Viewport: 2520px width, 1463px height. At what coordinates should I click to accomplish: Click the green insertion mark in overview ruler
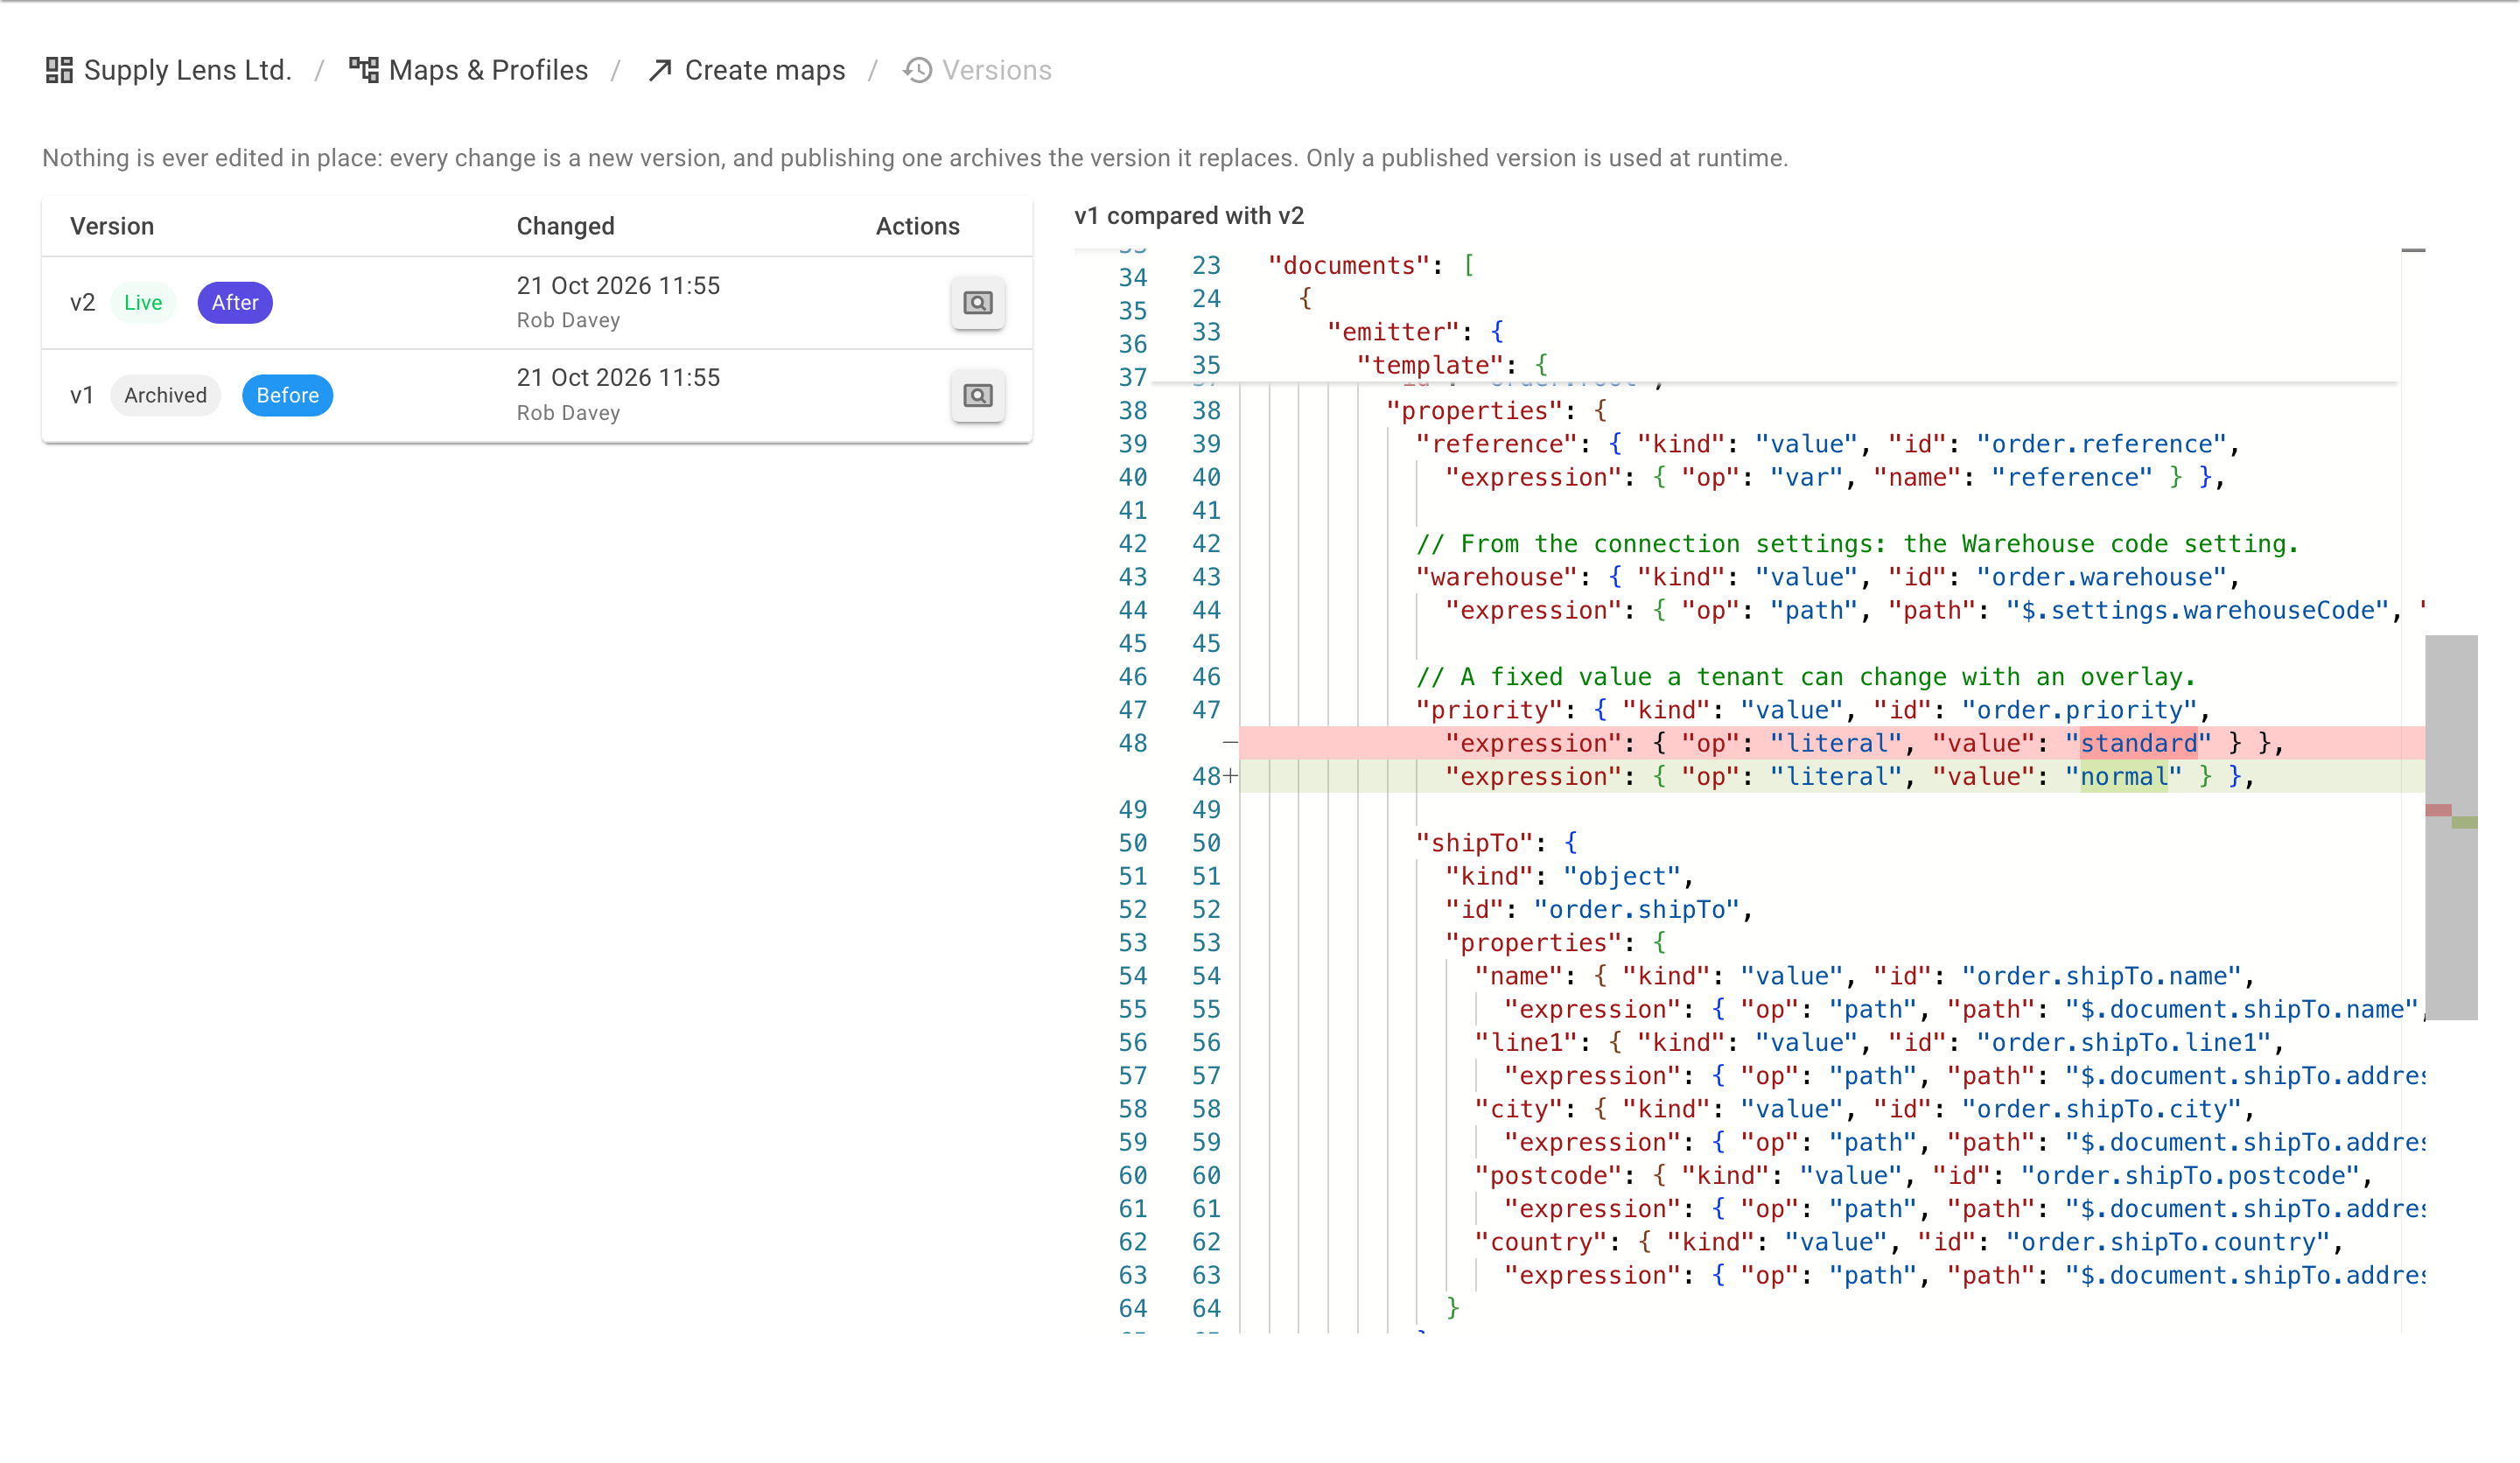point(2464,822)
